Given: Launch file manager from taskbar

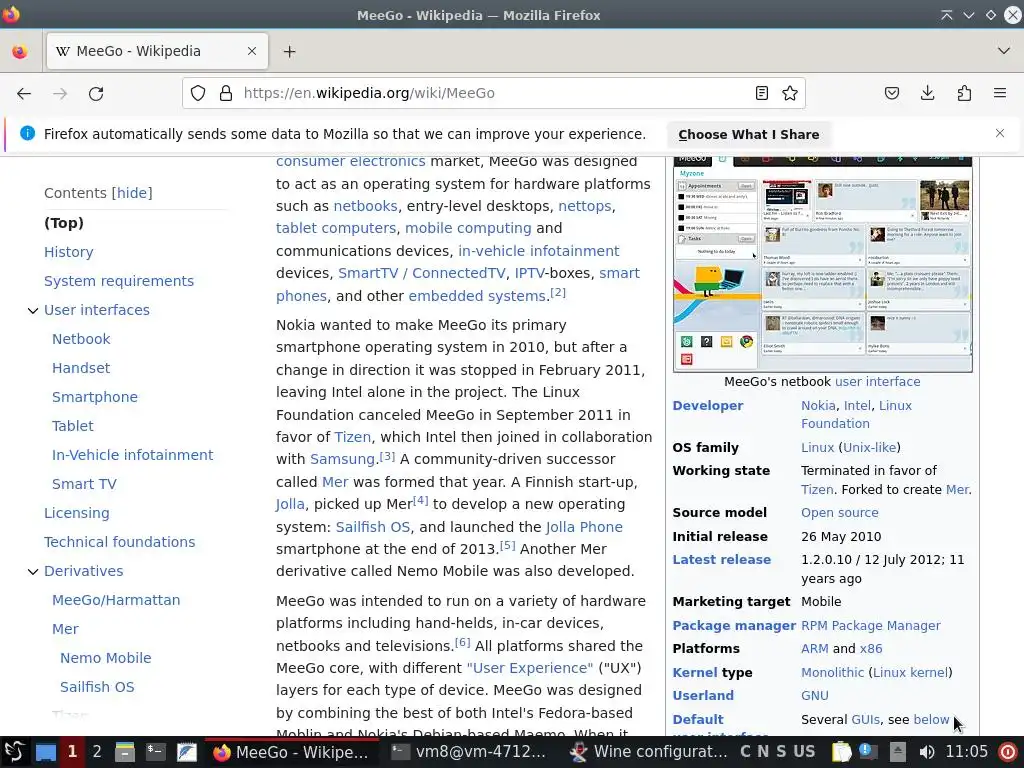Looking at the screenshot, I should click(x=124, y=752).
